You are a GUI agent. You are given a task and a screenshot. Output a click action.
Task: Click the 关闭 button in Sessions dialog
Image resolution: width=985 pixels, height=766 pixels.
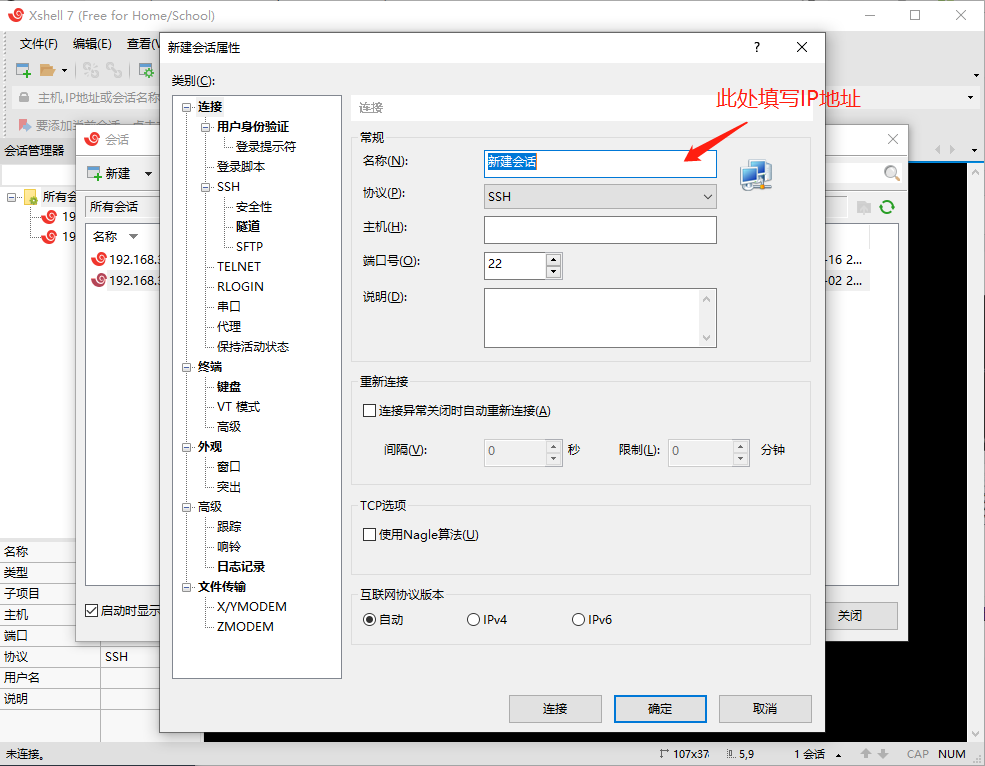pyautogui.click(x=861, y=616)
